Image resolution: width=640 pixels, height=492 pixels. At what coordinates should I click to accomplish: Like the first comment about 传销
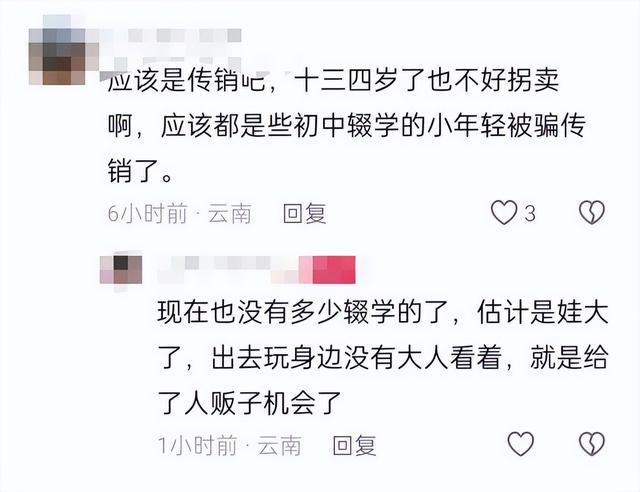click(x=504, y=213)
